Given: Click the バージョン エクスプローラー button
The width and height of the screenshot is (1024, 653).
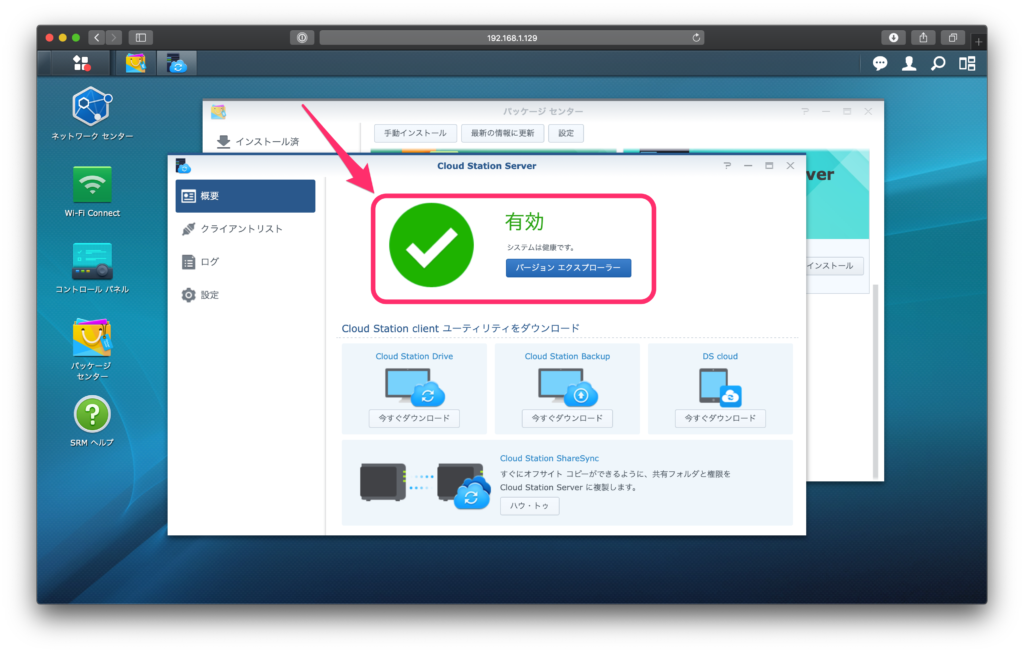Looking at the screenshot, I should [x=568, y=268].
